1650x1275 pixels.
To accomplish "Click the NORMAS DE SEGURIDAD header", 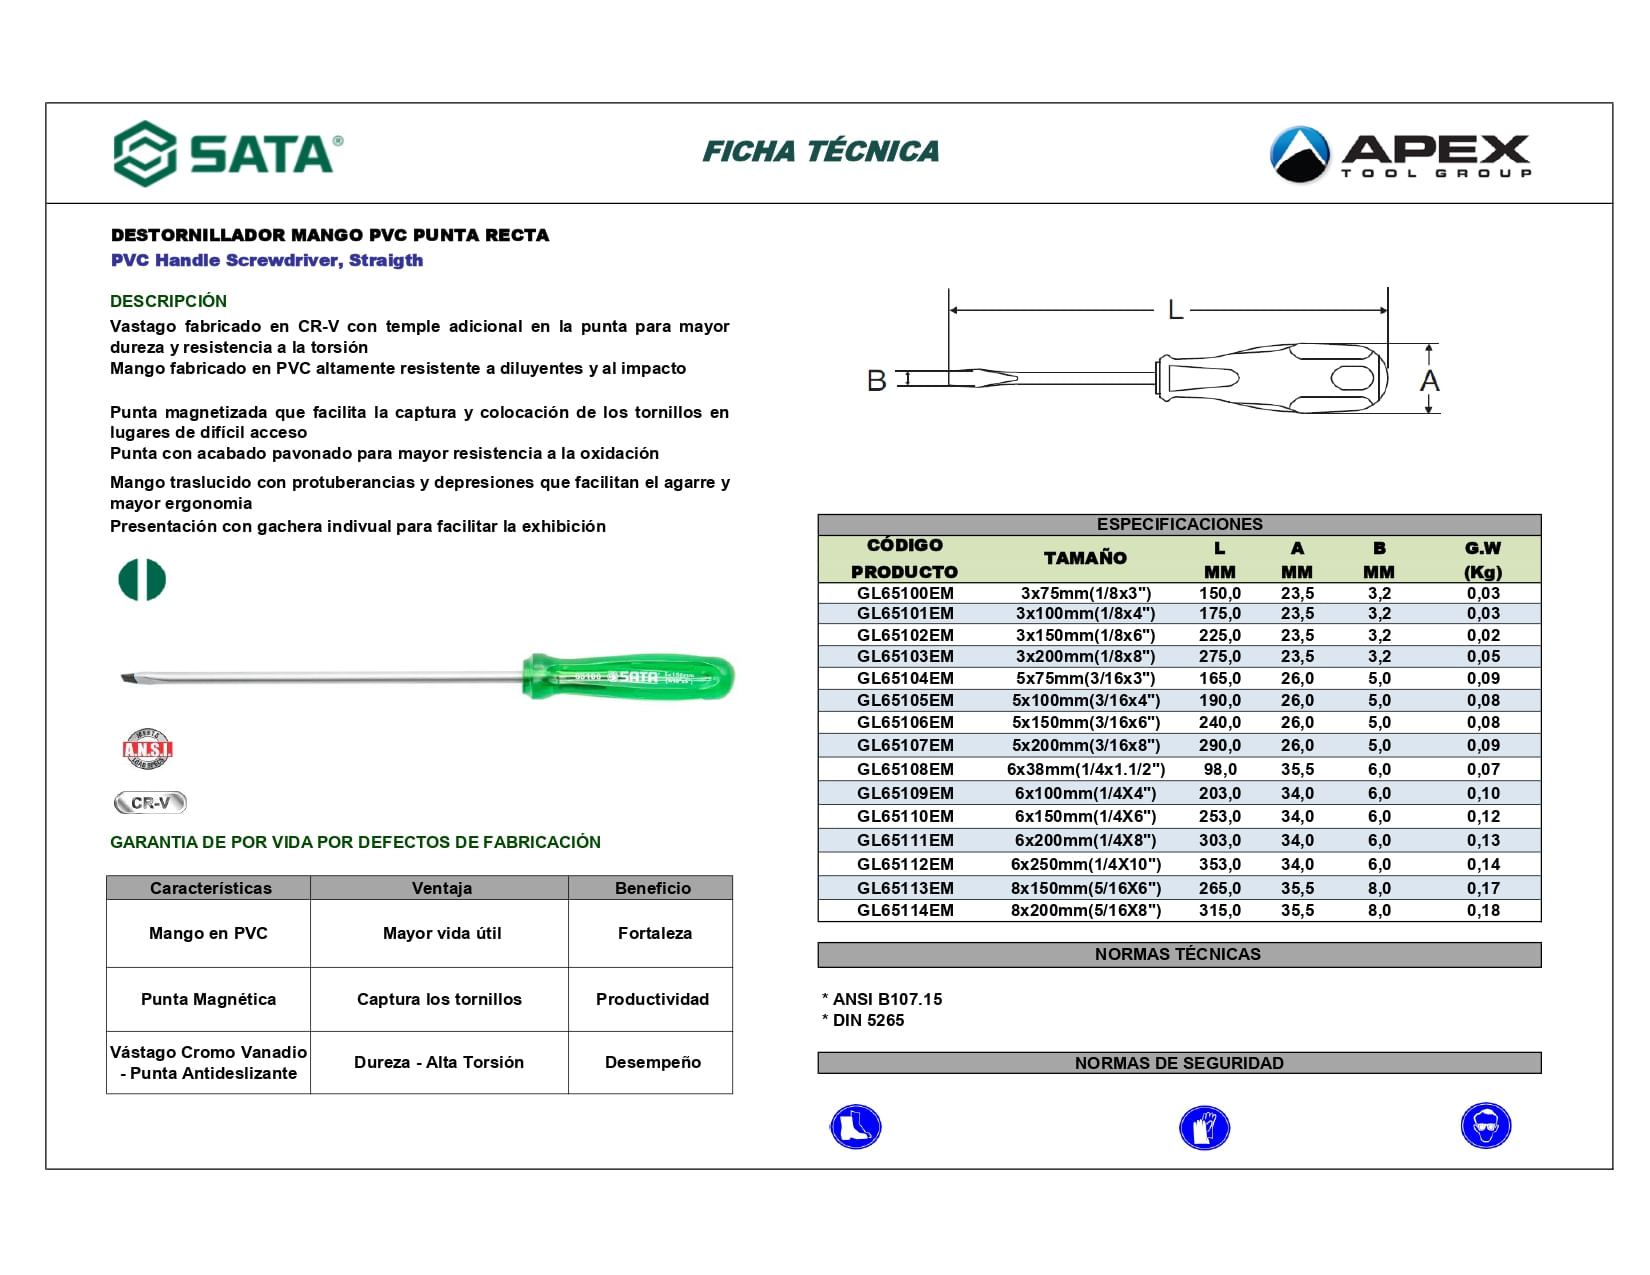I will 1179,1063.
